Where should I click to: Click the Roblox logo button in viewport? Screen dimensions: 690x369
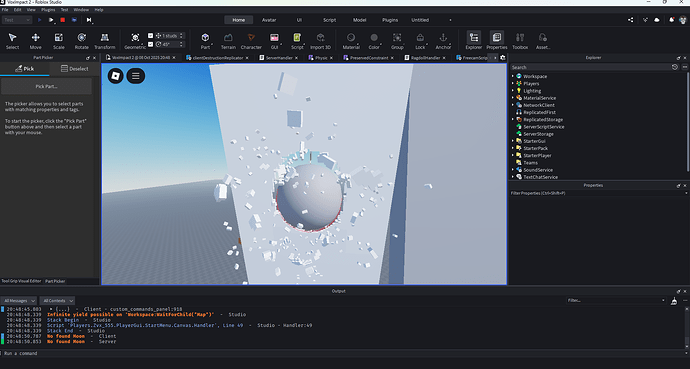[x=116, y=76]
